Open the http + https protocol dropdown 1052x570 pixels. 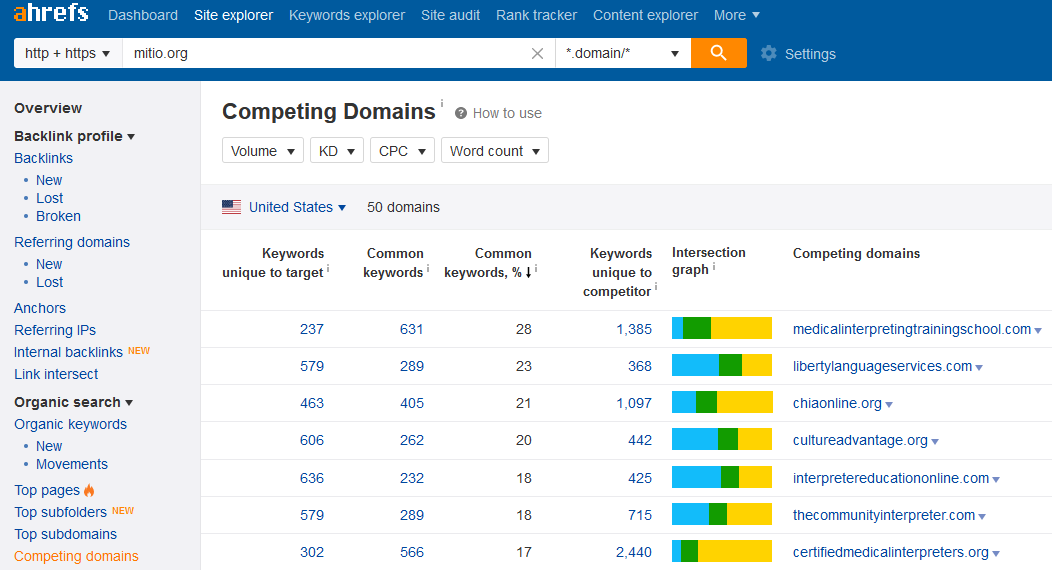click(68, 53)
